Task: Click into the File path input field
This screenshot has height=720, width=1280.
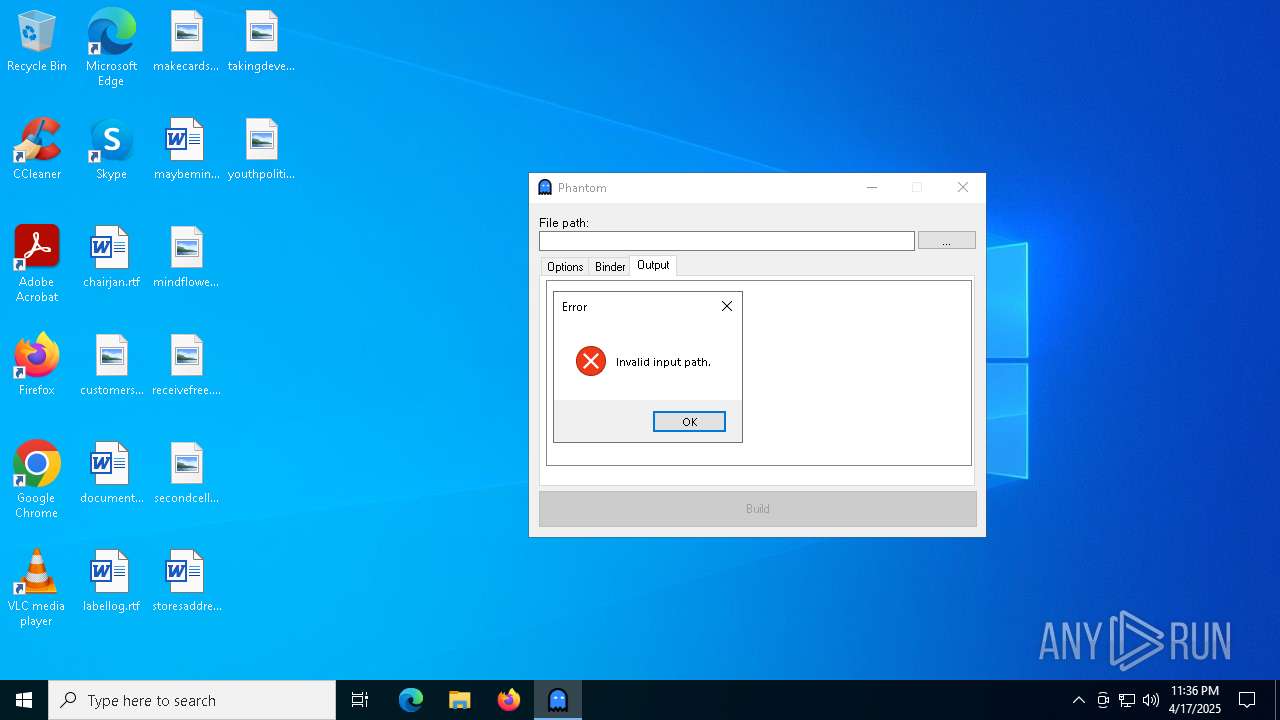Action: coord(727,241)
